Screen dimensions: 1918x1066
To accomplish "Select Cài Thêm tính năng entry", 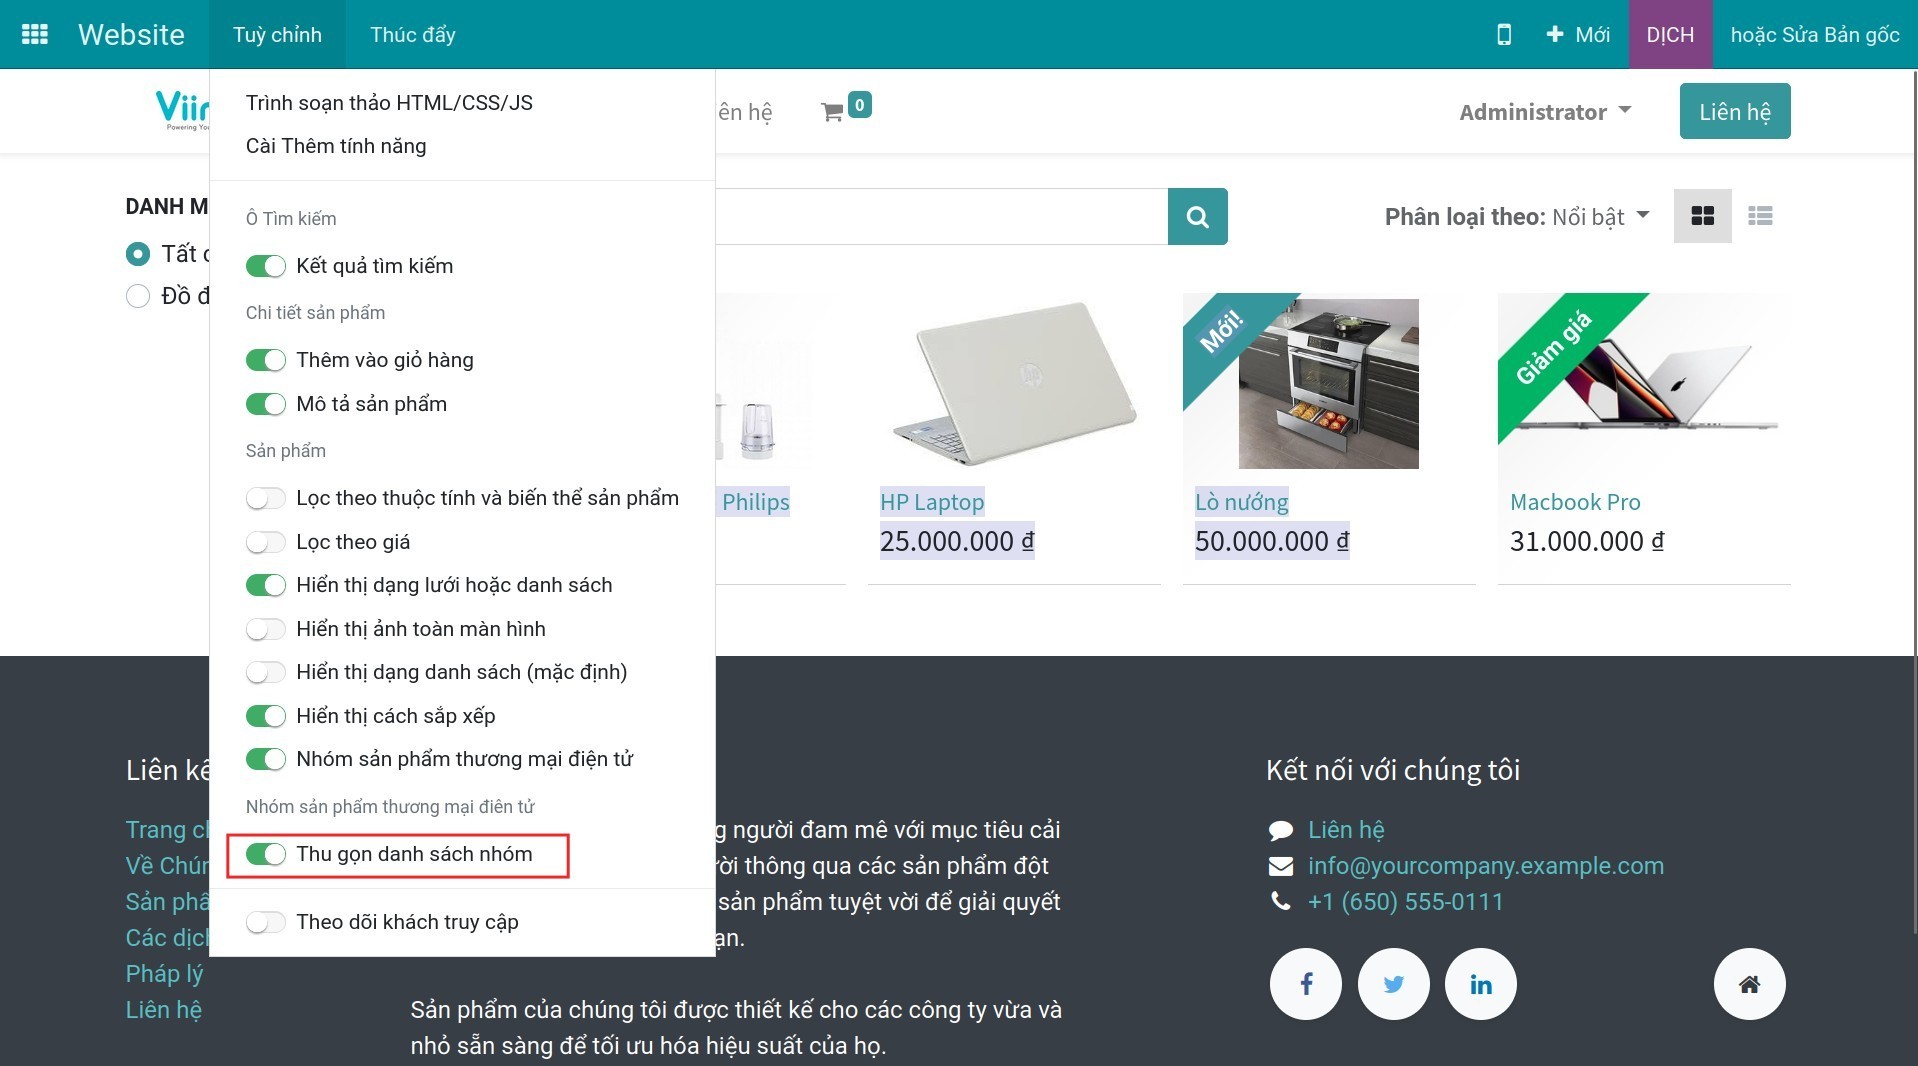I will click(336, 146).
